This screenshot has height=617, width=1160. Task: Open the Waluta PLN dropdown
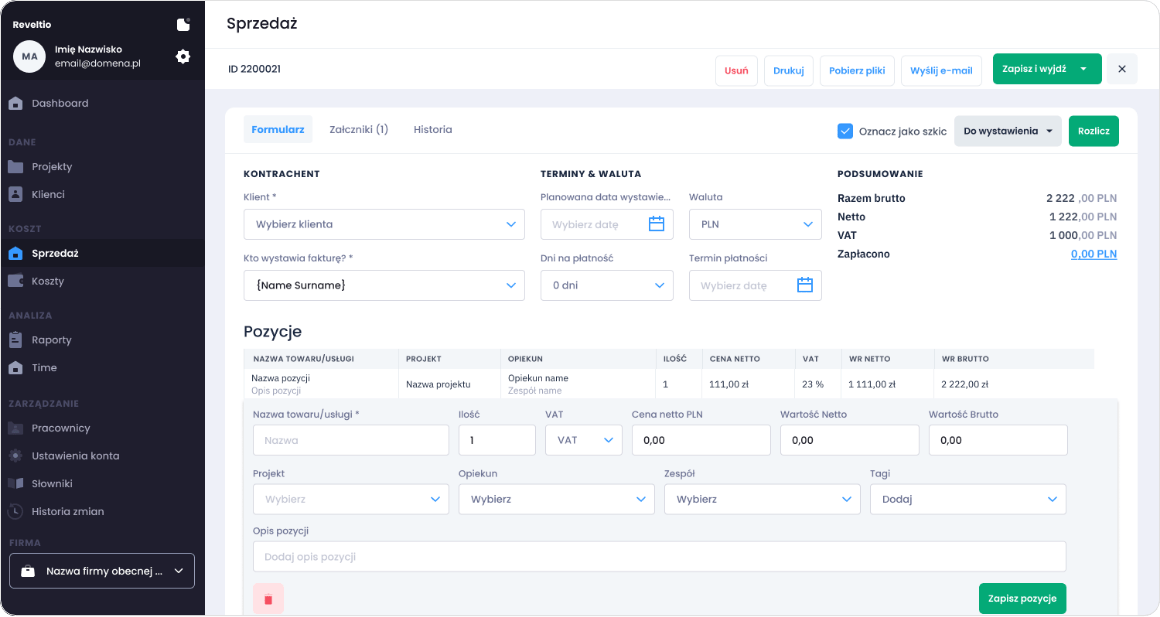tap(755, 224)
